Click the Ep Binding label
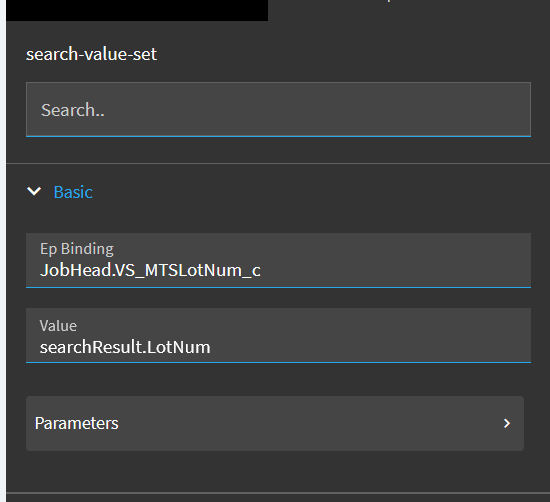This screenshot has width=550, height=502. (x=77, y=249)
